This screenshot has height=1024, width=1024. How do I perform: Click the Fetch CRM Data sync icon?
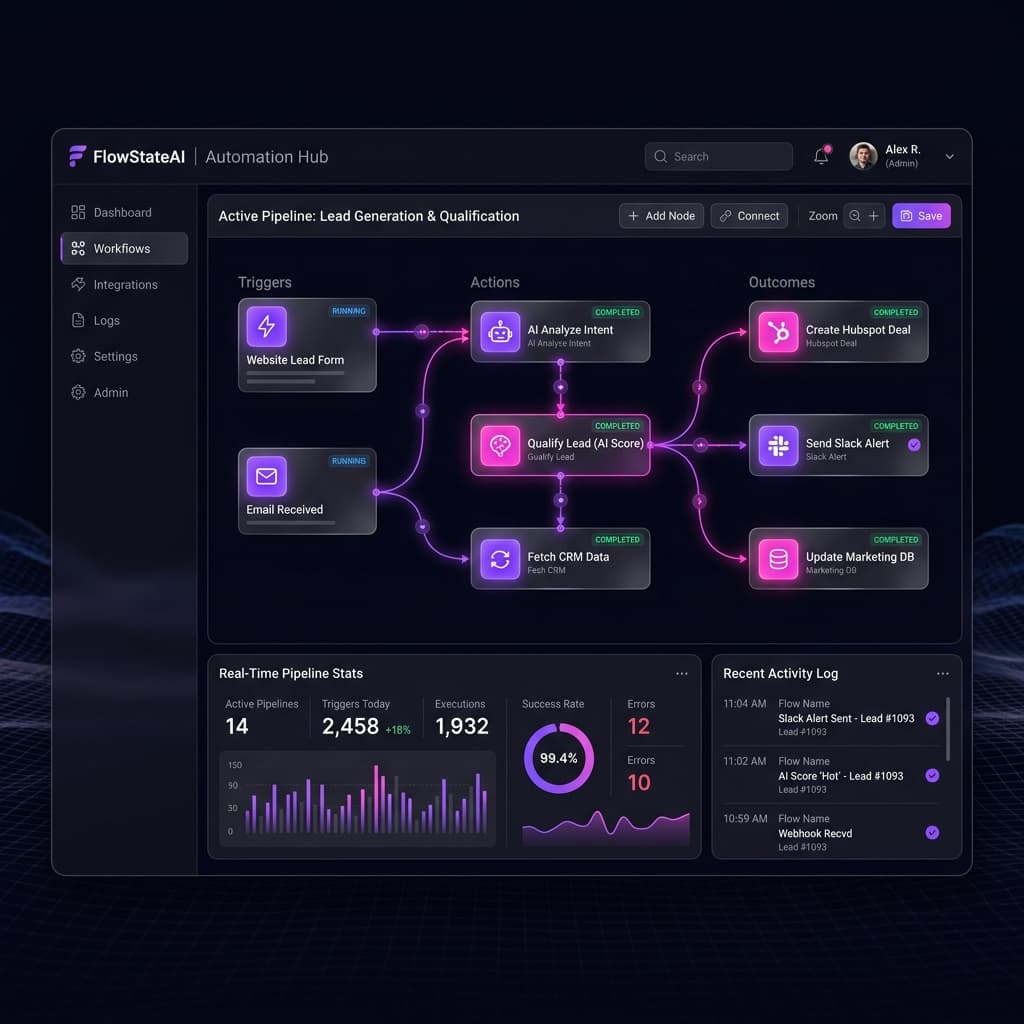click(500, 559)
